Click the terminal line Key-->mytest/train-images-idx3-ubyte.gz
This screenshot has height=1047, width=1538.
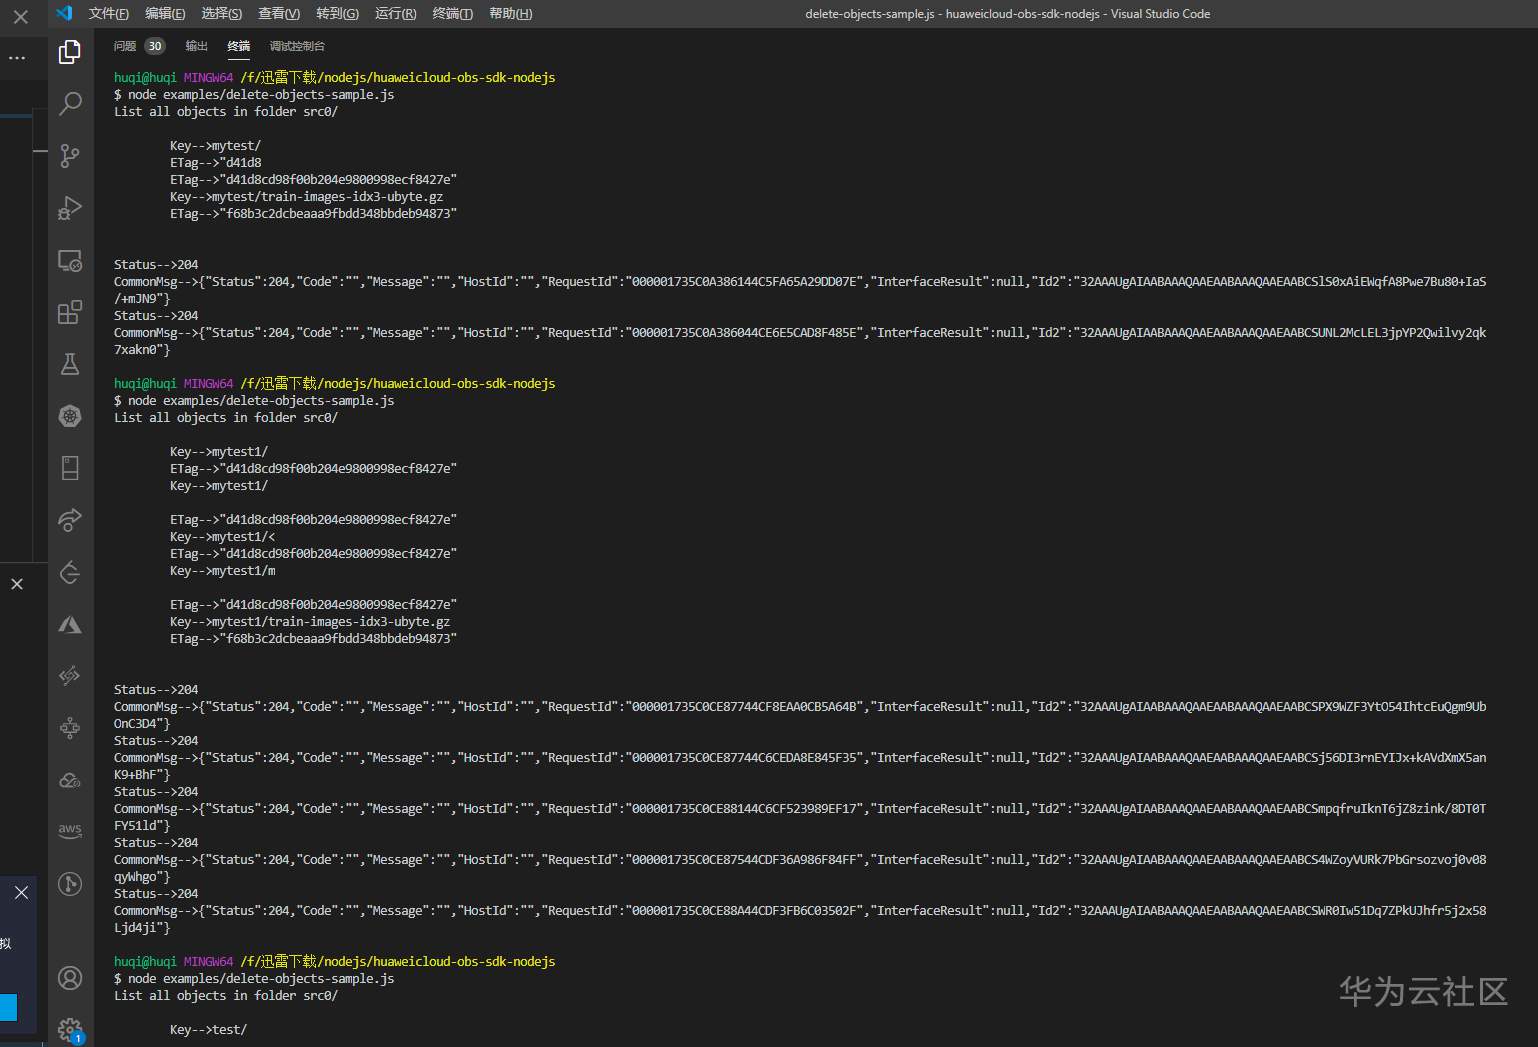click(x=306, y=197)
